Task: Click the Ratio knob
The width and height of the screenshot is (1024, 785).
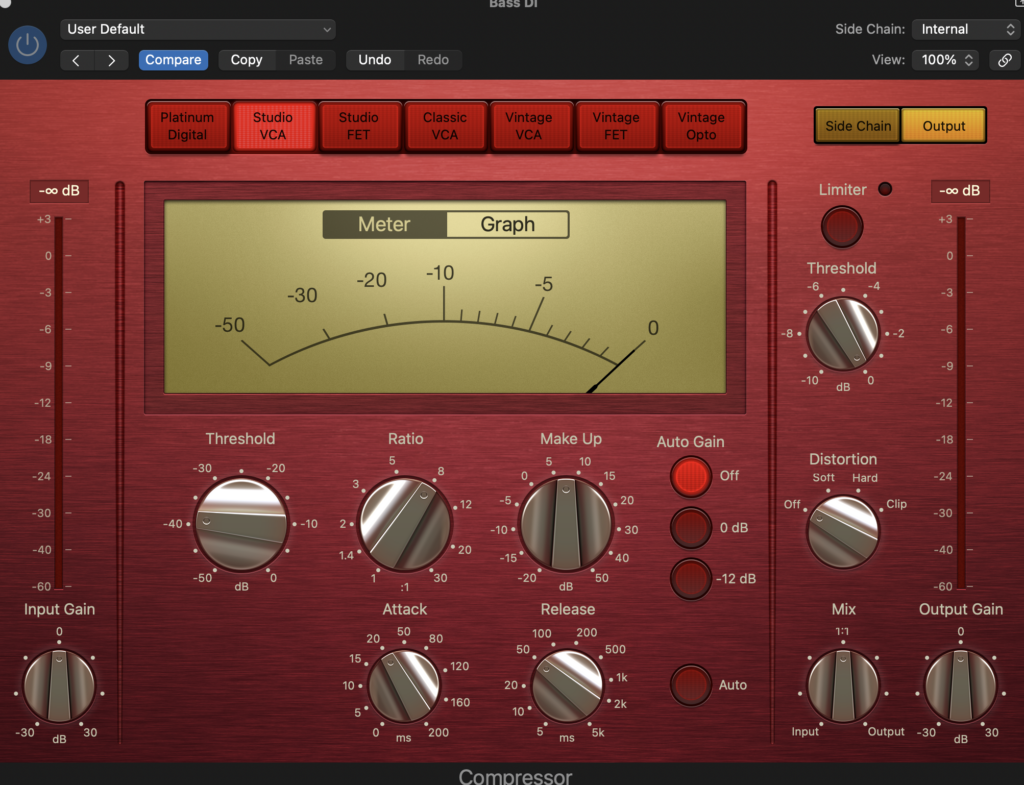Action: [x=405, y=524]
